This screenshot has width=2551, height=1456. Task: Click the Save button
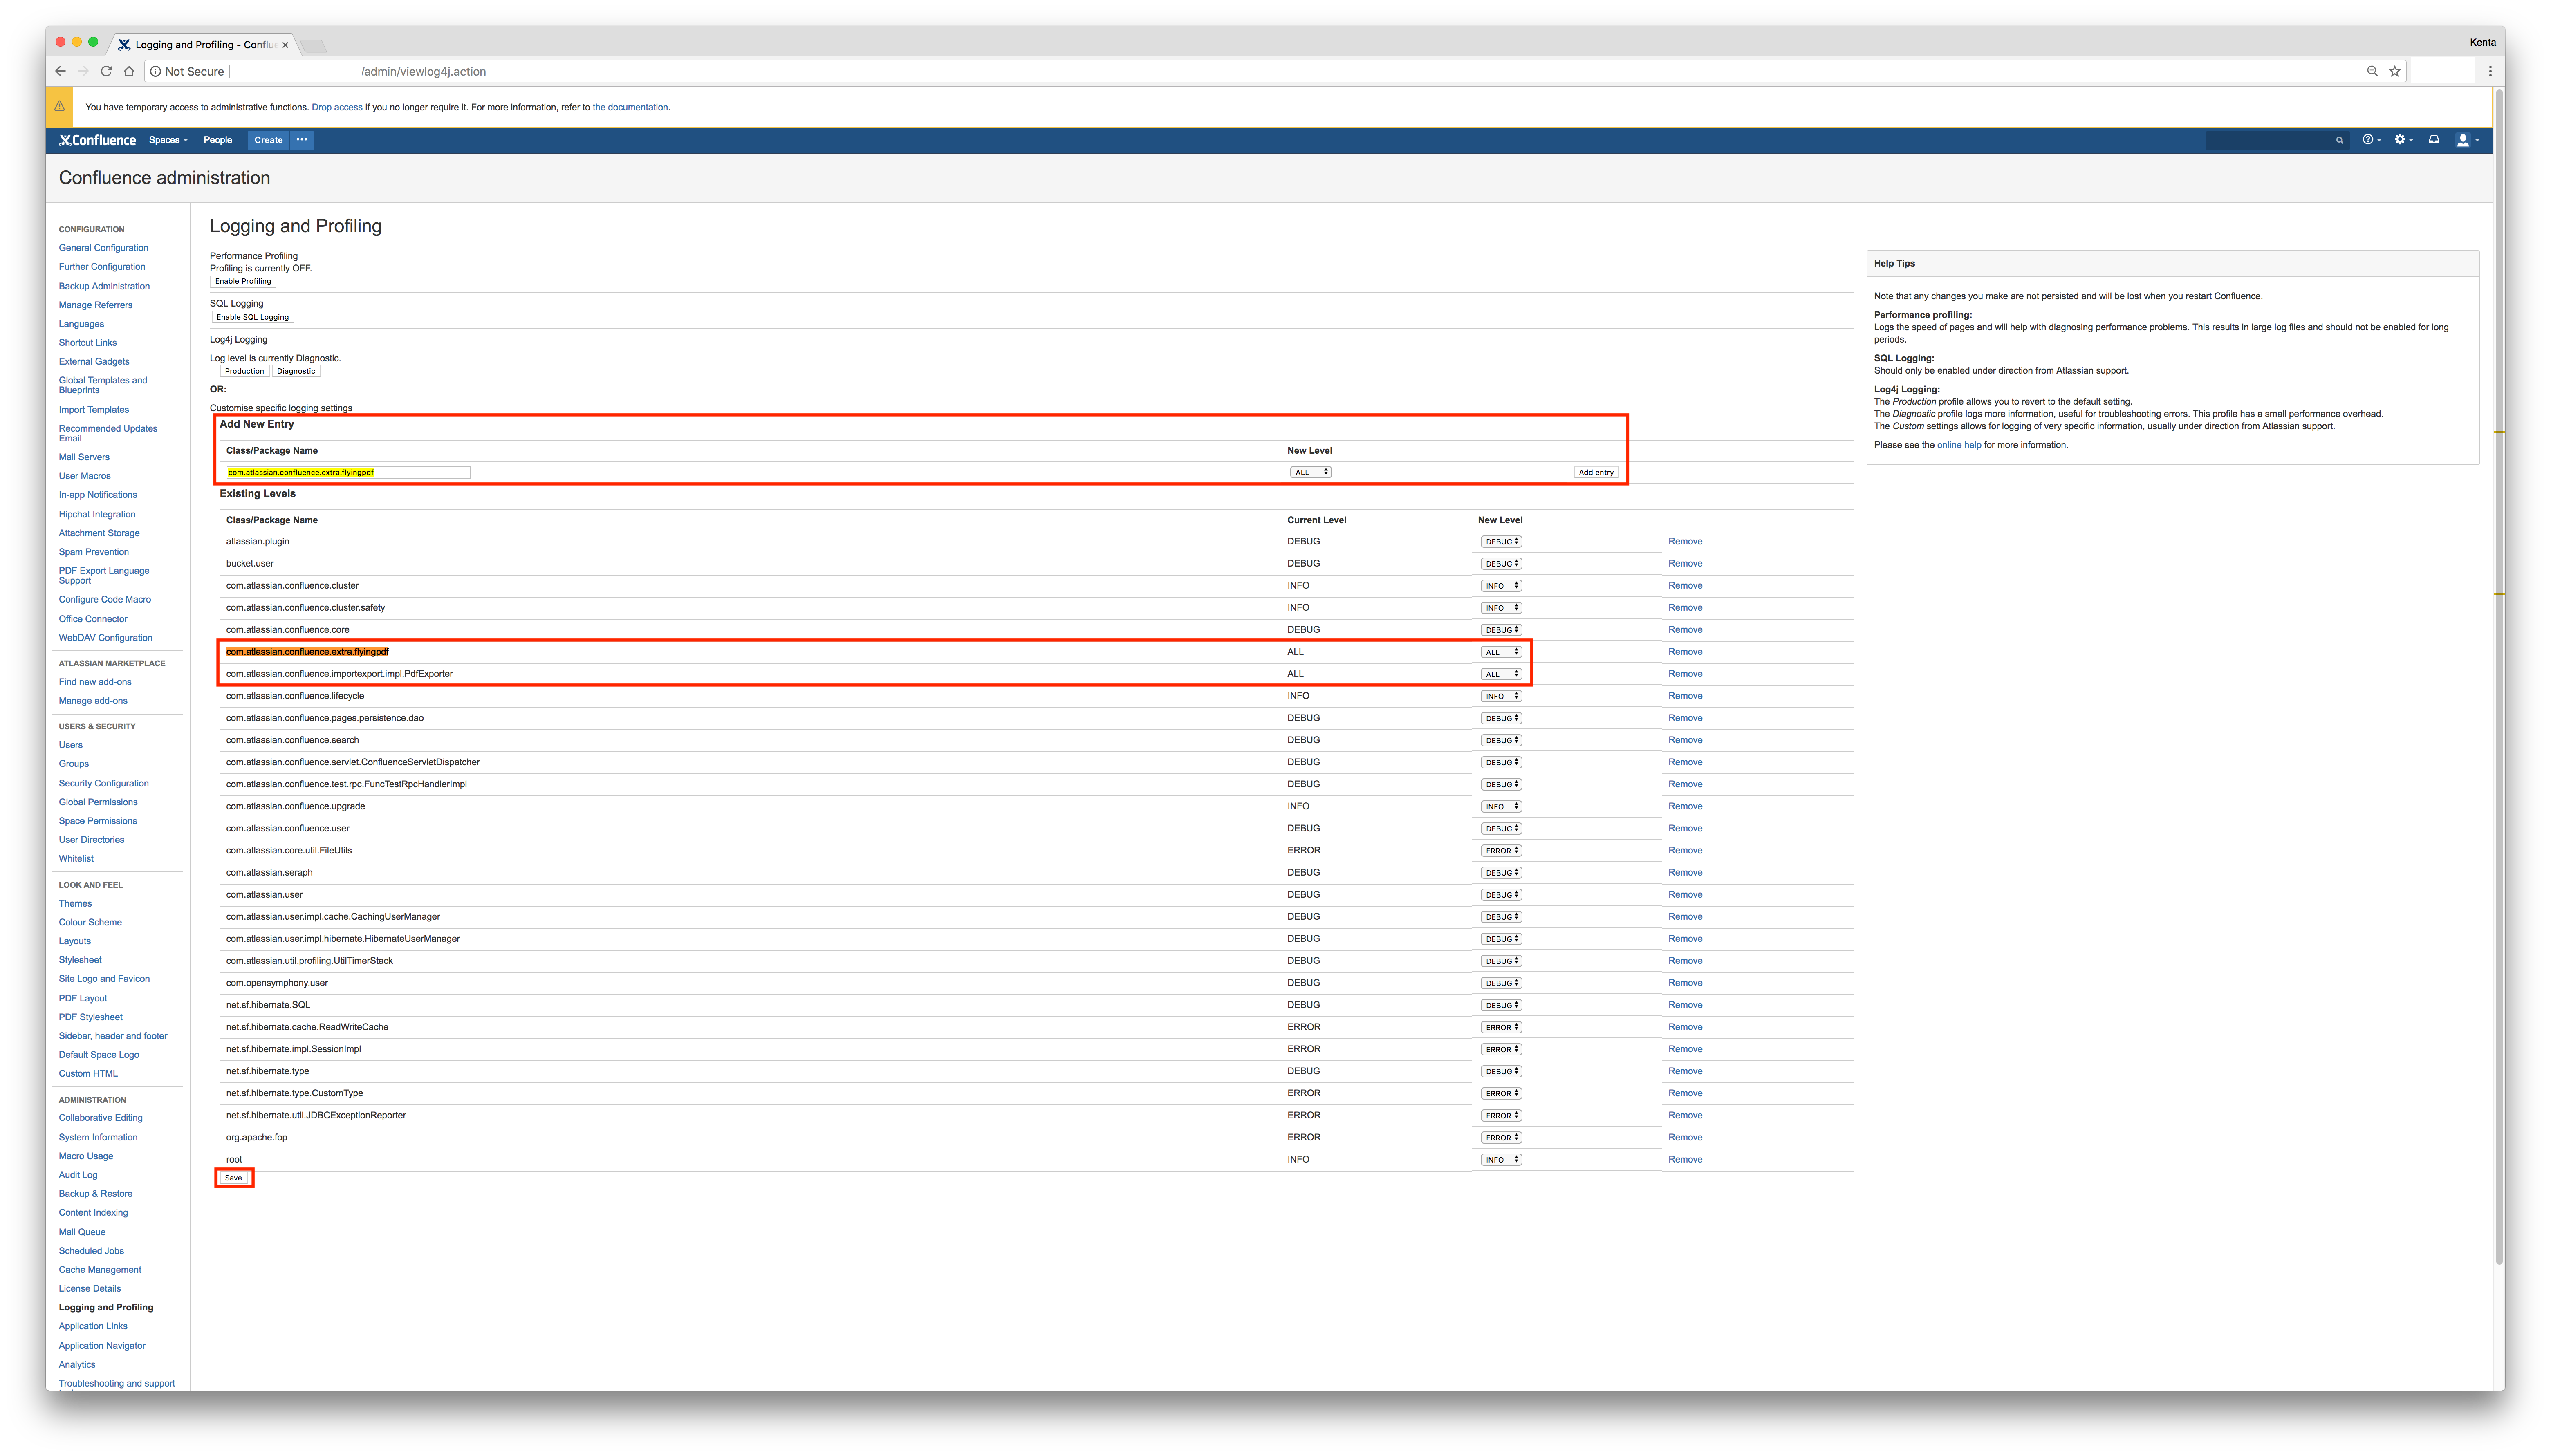[233, 1178]
